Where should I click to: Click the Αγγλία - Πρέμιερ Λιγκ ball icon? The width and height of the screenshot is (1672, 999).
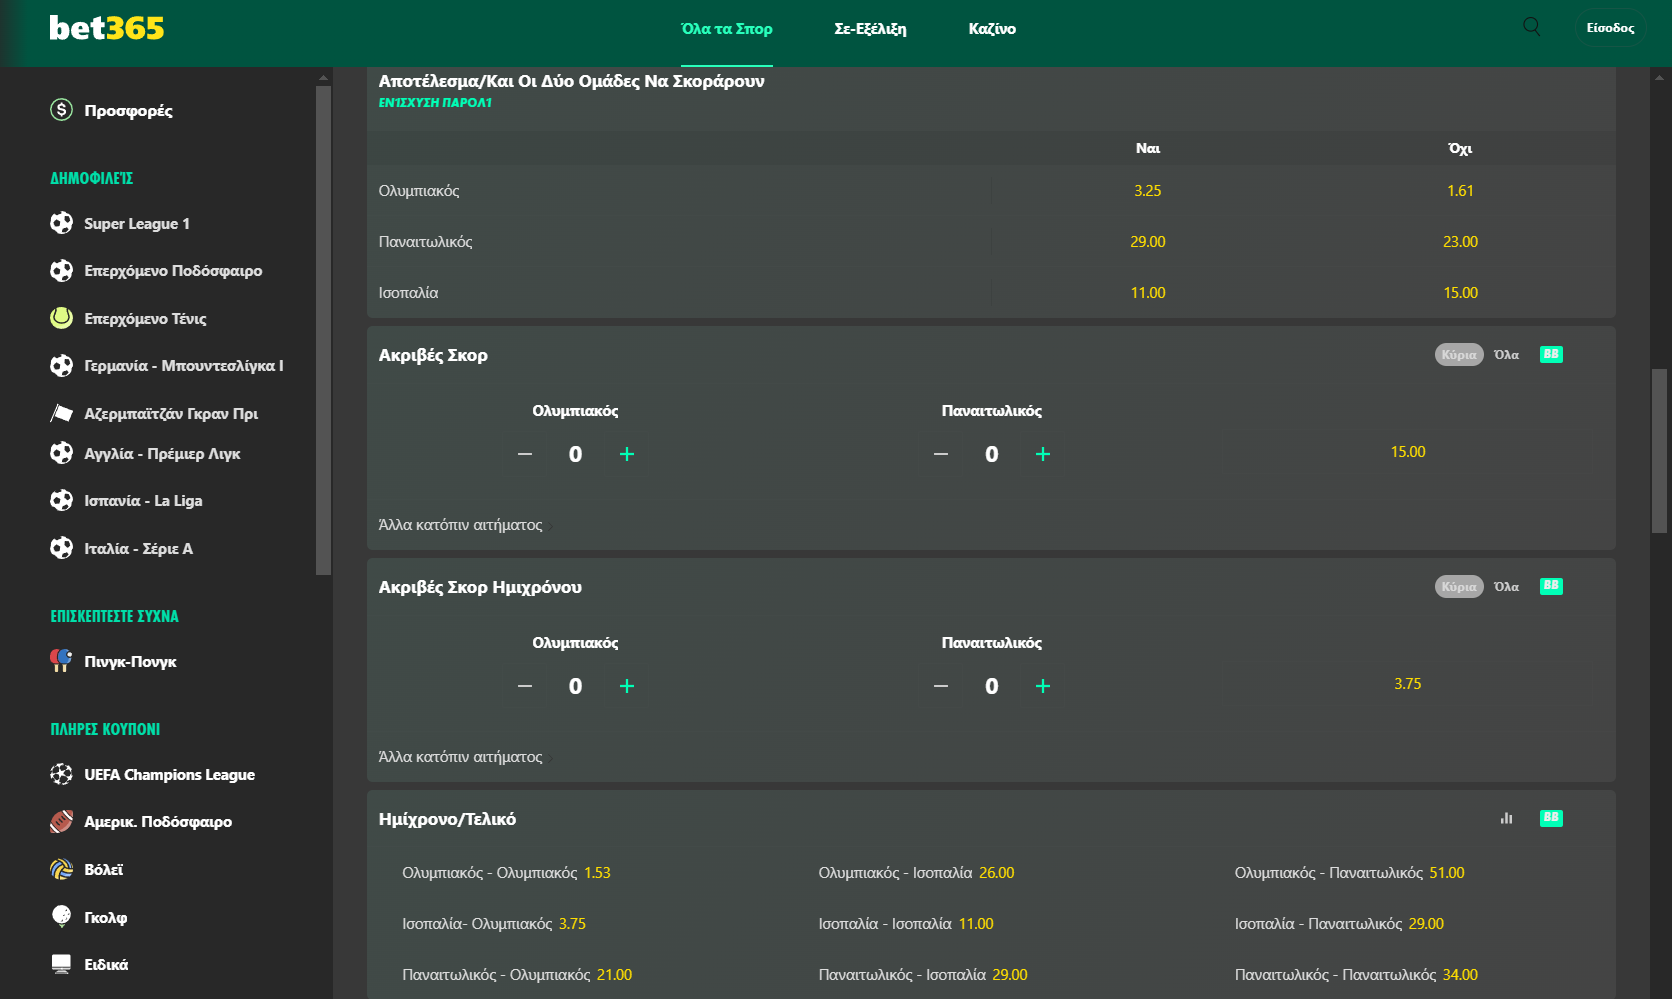pos(62,453)
